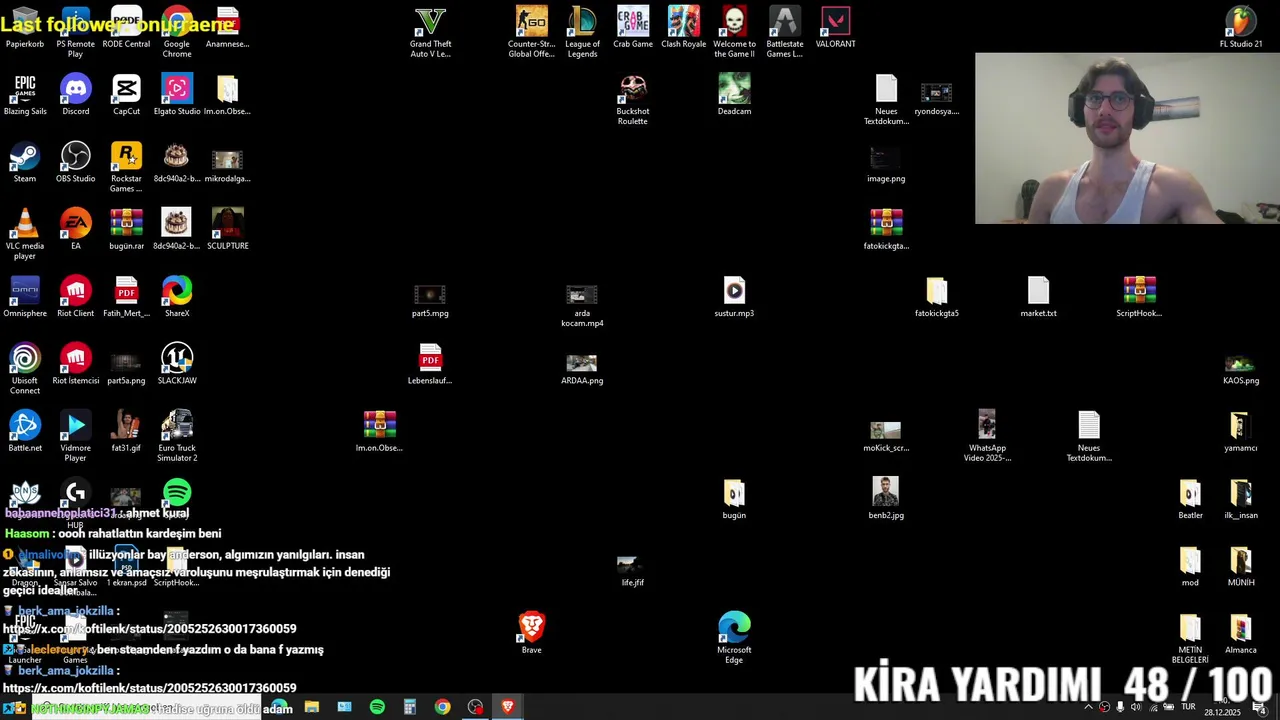Screen dimensions: 1280x720
Task: Open the Grand Theft Auto V desktop icon
Action: pyautogui.click(x=430, y=32)
